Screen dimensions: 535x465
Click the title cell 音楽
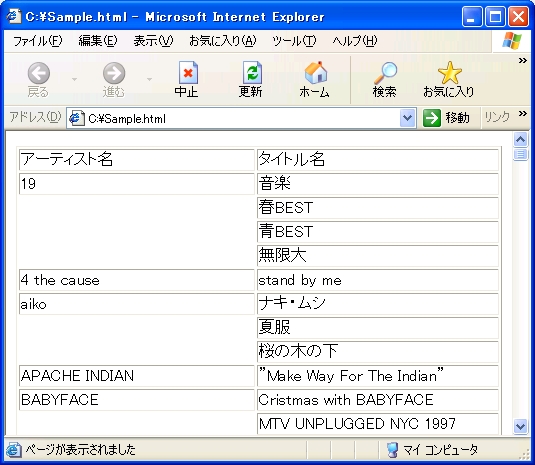[378, 184]
